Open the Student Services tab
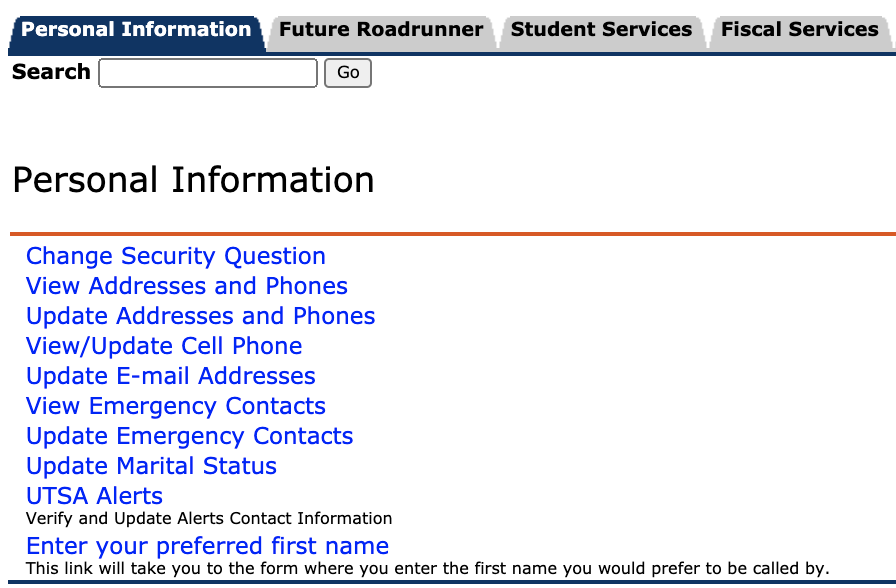The width and height of the screenshot is (896, 588). click(601, 29)
